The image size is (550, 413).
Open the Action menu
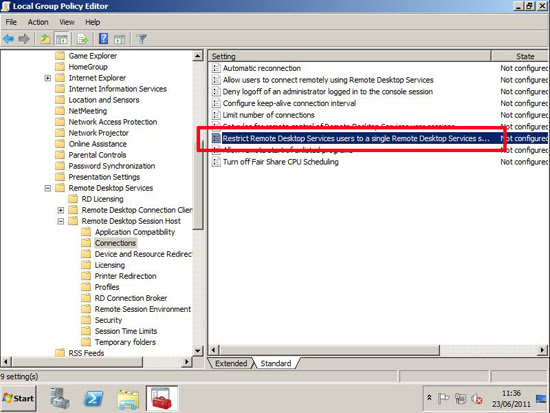pos(38,22)
